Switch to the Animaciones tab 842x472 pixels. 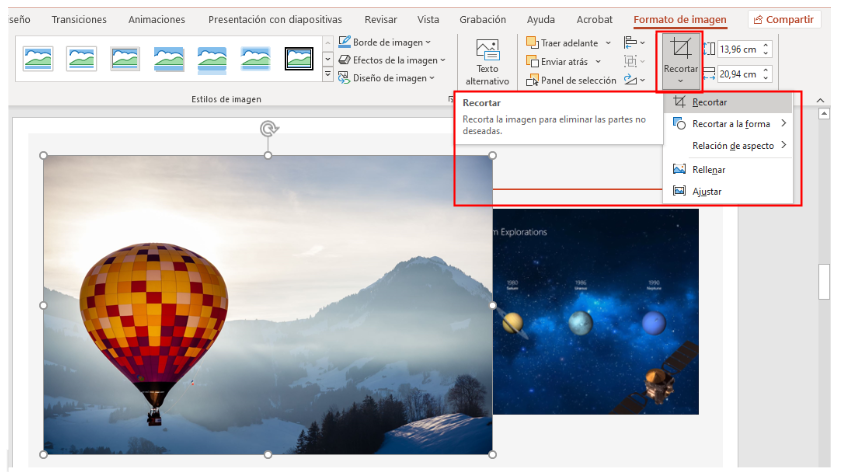tap(156, 20)
